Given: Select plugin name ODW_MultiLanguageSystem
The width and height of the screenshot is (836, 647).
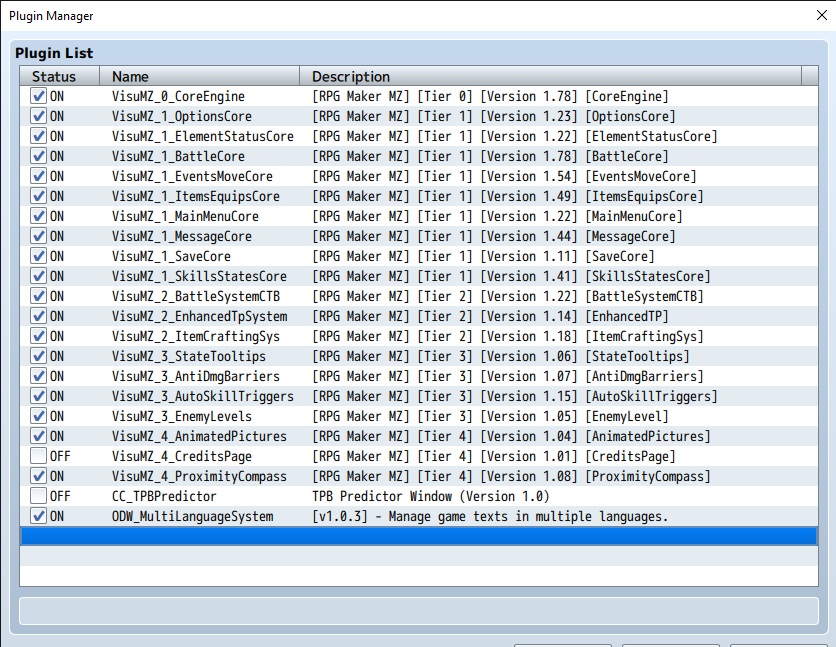Looking at the screenshot, I should point(192,516).
